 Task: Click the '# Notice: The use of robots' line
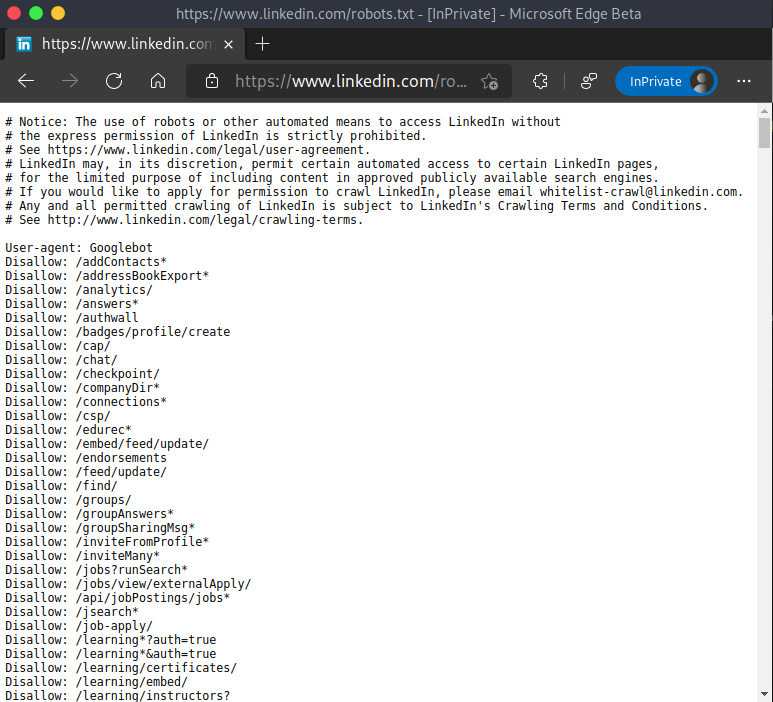click(283, 122)
